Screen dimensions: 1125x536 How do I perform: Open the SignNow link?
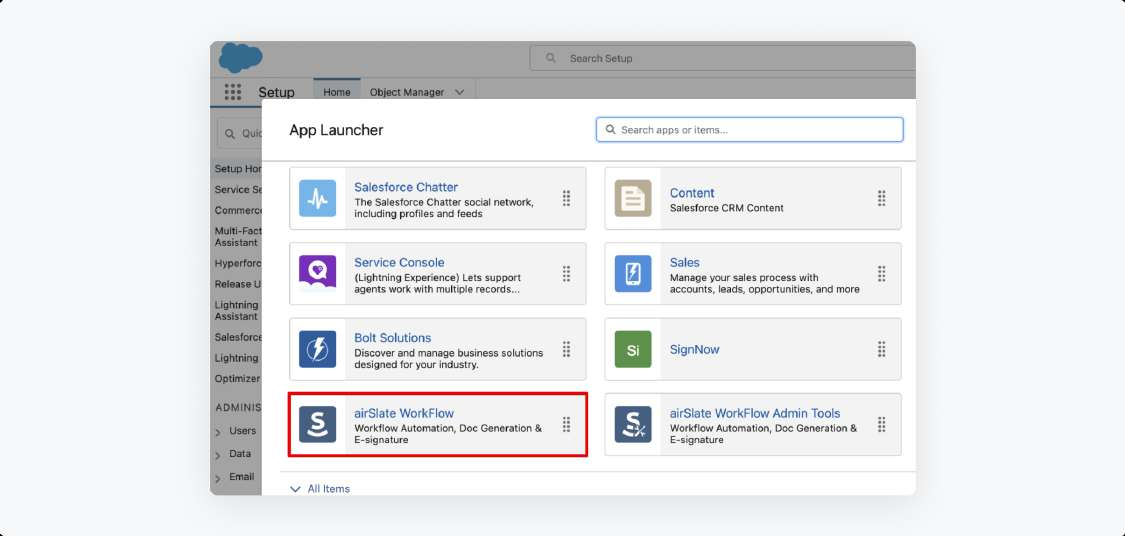click(x=695, y=349)
